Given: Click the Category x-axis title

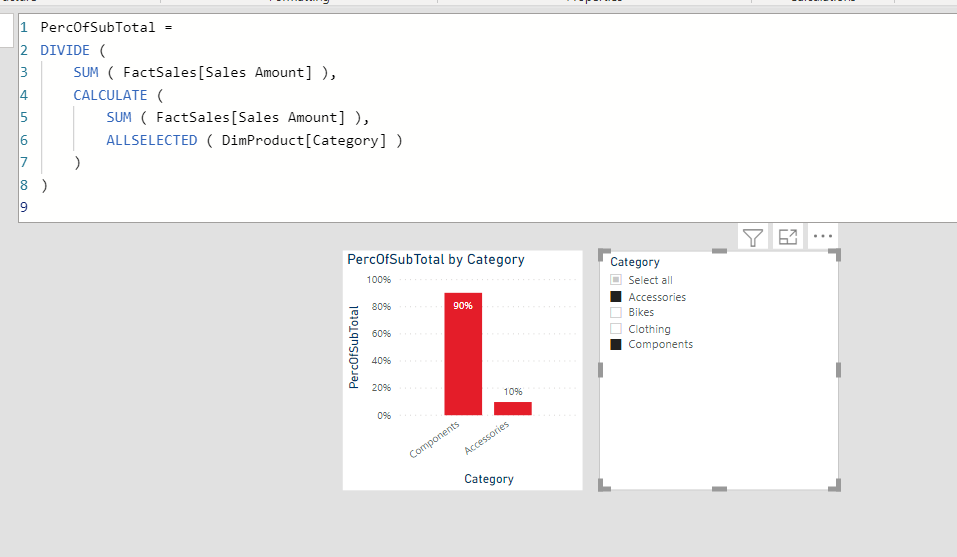Looking at the screenshot, I should point(489,479).
